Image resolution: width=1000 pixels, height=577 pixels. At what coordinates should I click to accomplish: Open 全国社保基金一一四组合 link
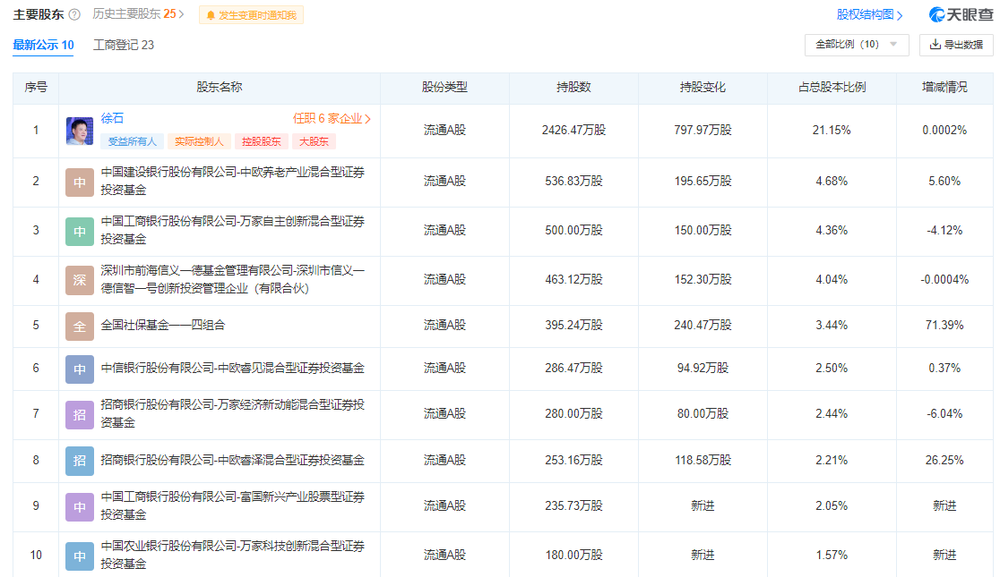pos(163,325)
